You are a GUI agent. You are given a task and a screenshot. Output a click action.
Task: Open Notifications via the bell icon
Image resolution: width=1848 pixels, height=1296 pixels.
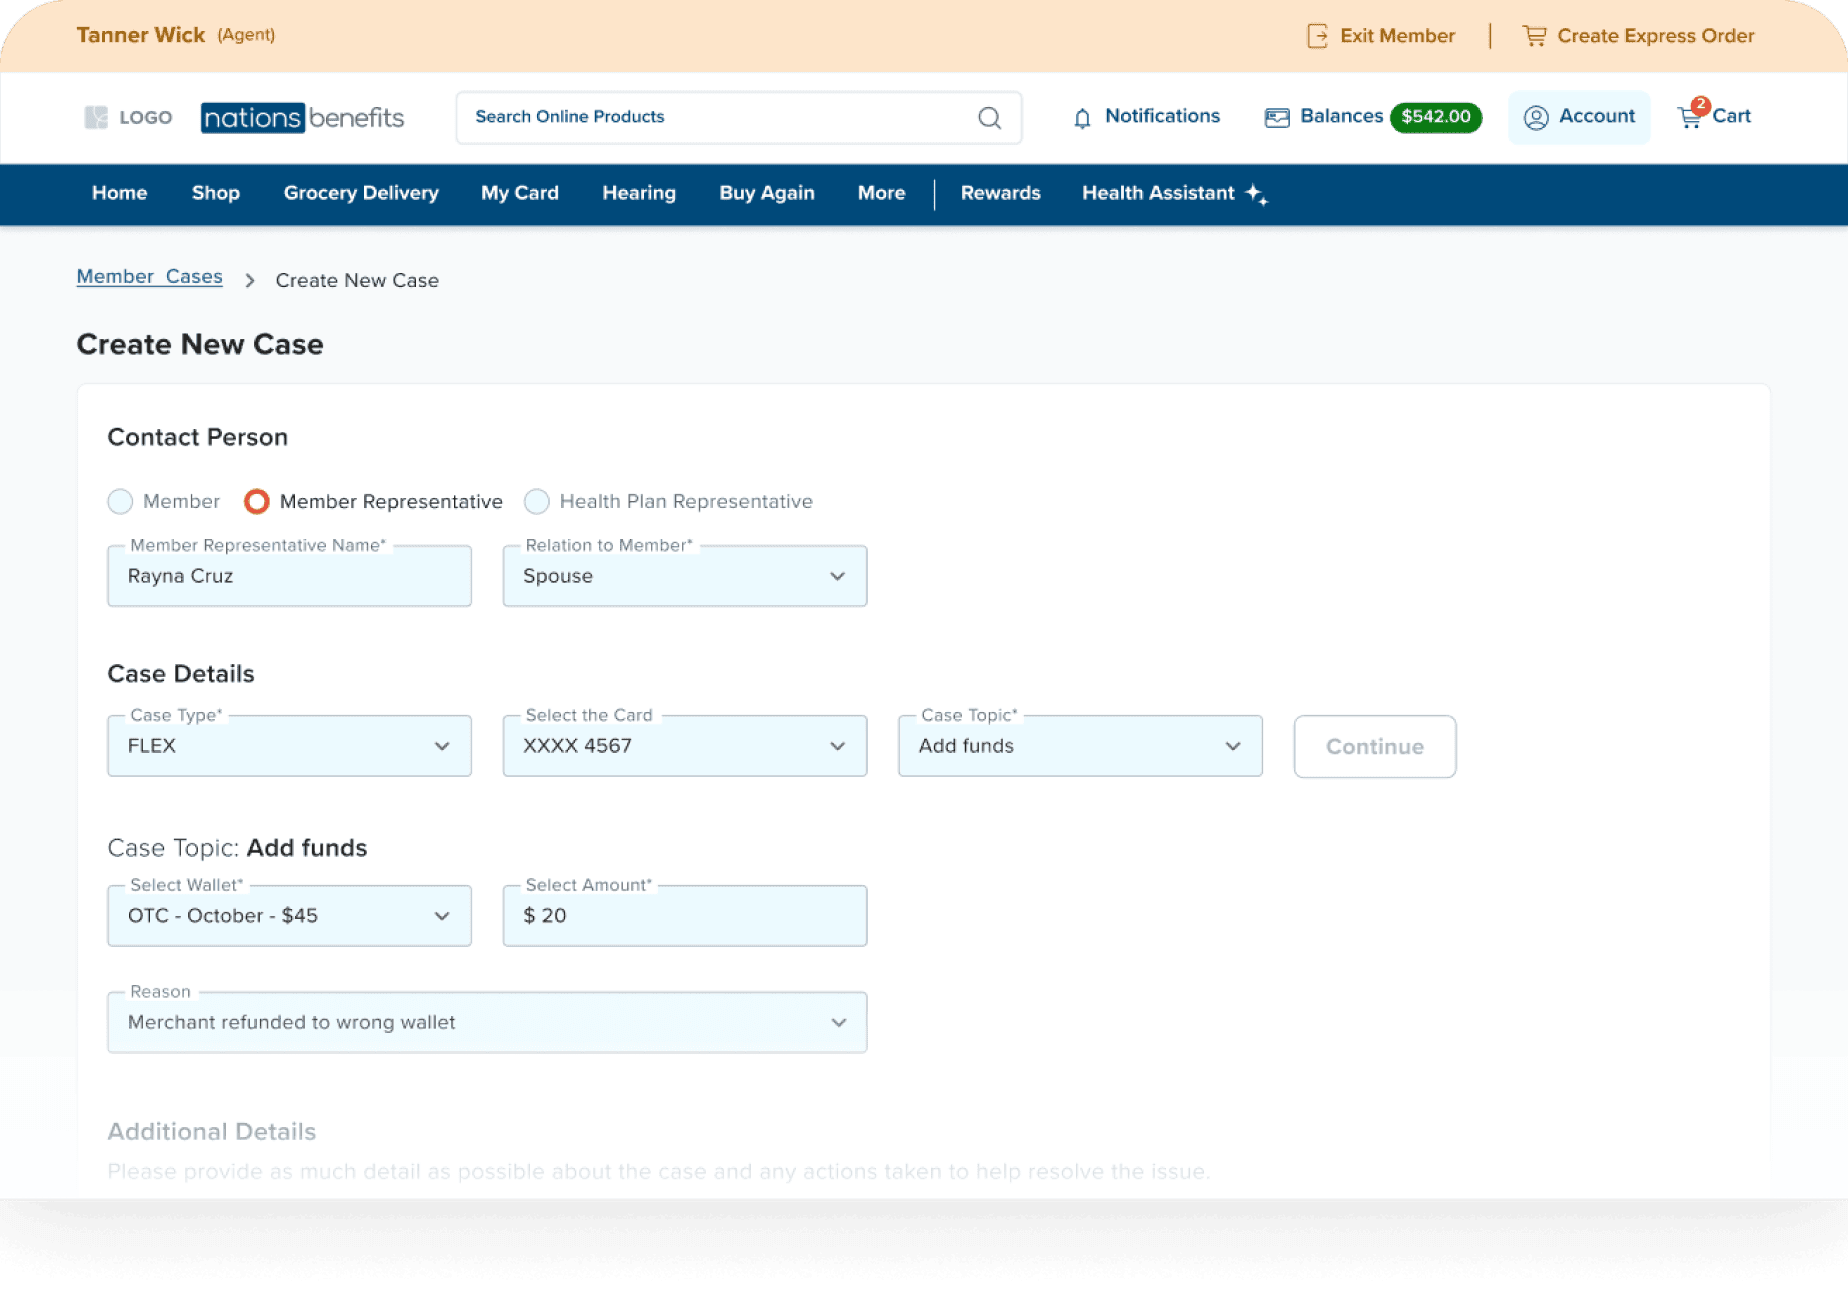(1082, 118)
